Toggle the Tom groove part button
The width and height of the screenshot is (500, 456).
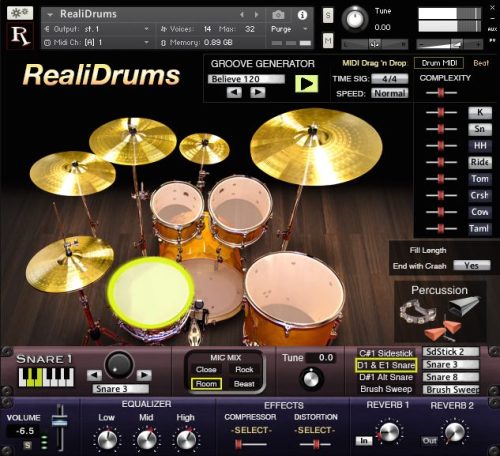coord(480,179)
